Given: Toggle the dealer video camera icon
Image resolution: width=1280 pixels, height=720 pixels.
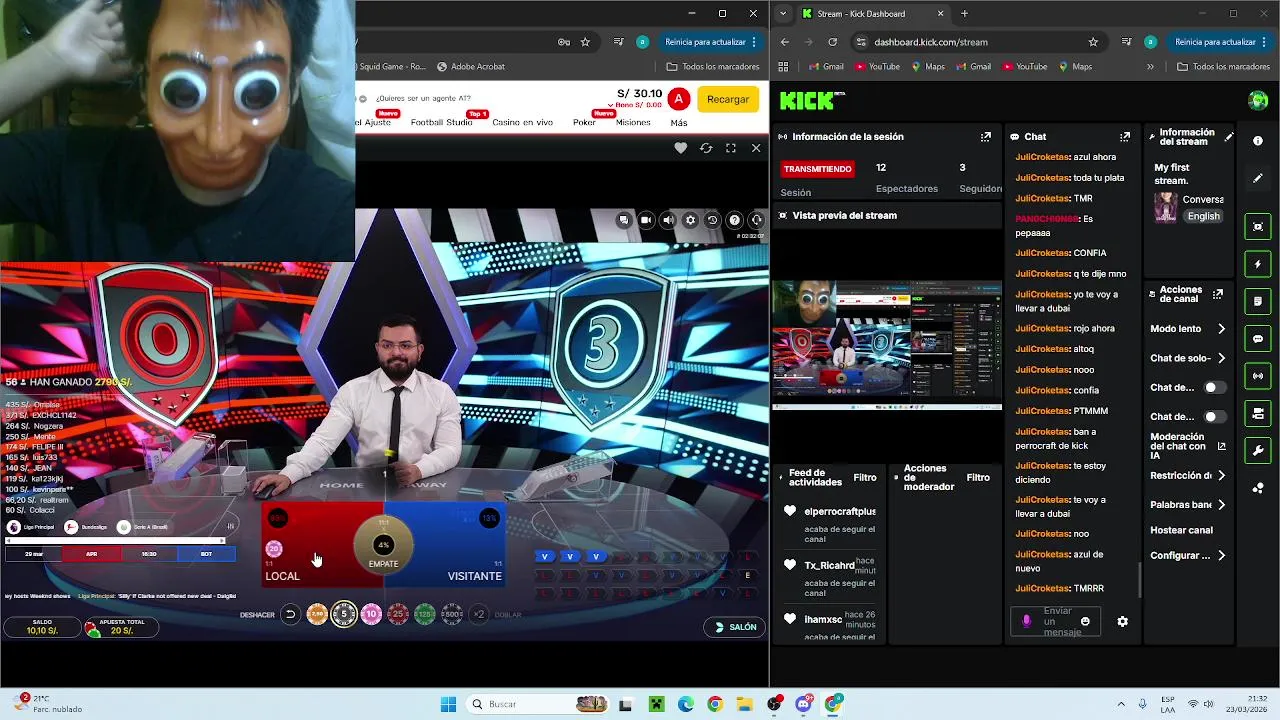Looking at the screenshot, I should tap(646, 220).
